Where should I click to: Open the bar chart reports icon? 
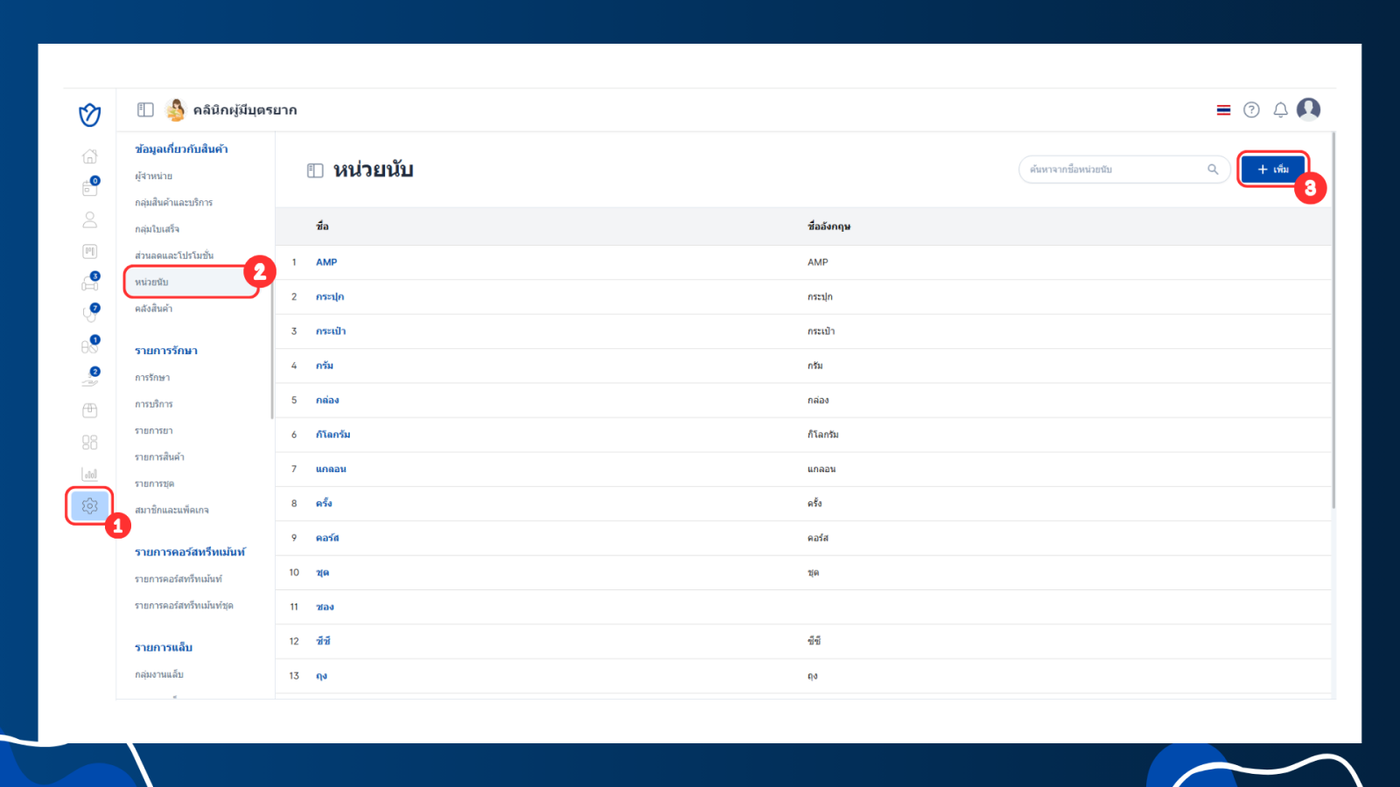coord(89,474)
